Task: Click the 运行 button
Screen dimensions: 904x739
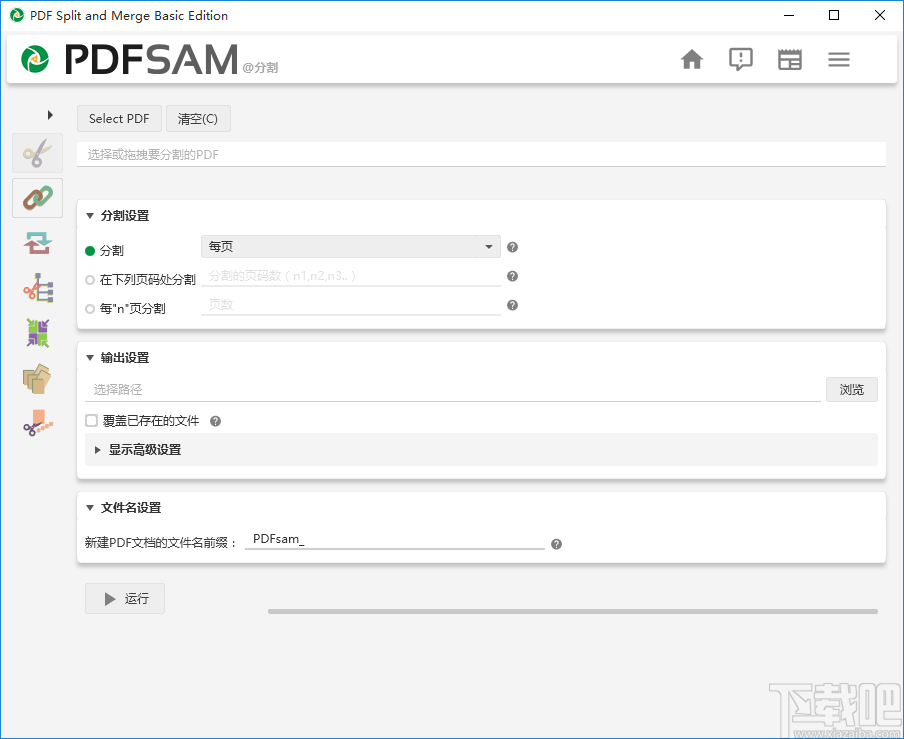Action: (124, 598)
